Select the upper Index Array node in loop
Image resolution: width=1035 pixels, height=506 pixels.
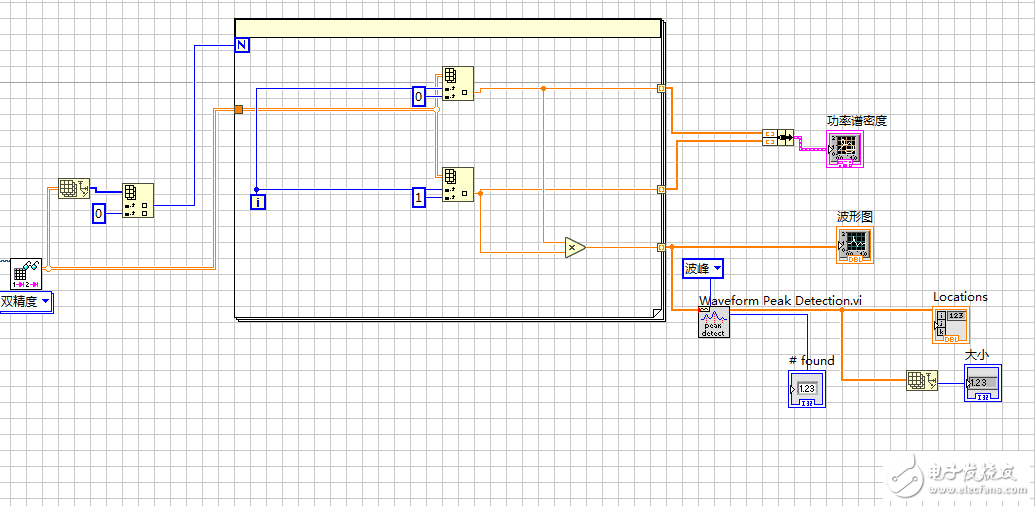458,83
